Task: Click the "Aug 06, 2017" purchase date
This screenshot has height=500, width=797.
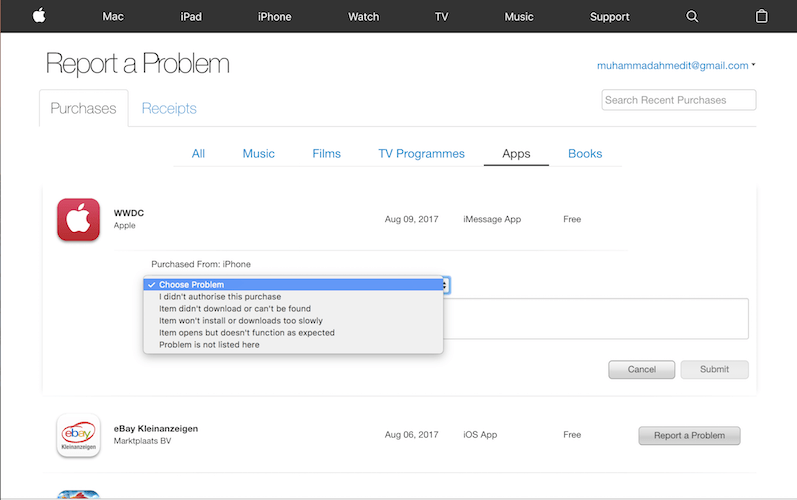Action: pos(411,434)
